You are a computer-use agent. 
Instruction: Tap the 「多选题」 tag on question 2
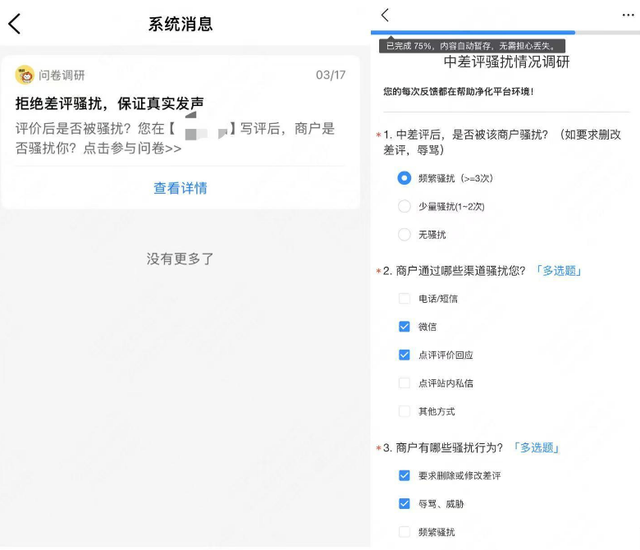click(558, 271)
